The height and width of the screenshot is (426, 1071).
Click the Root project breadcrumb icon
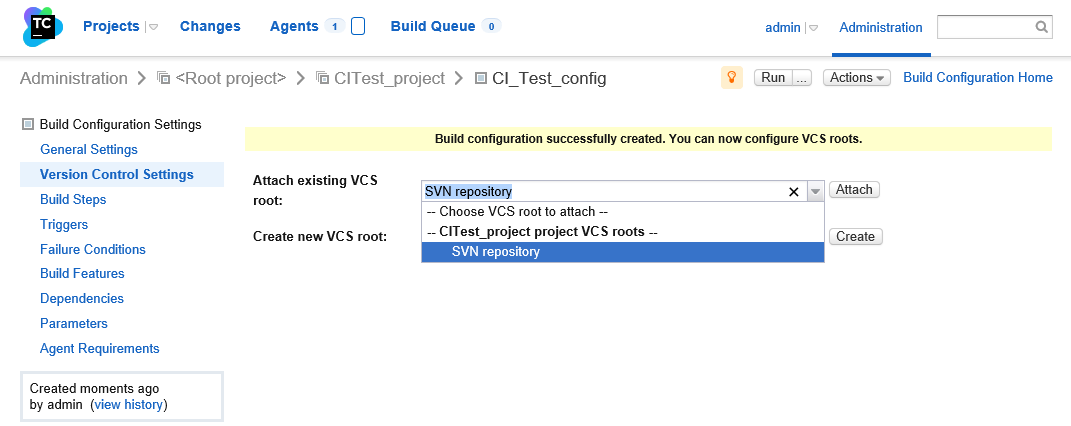(165, 78)
